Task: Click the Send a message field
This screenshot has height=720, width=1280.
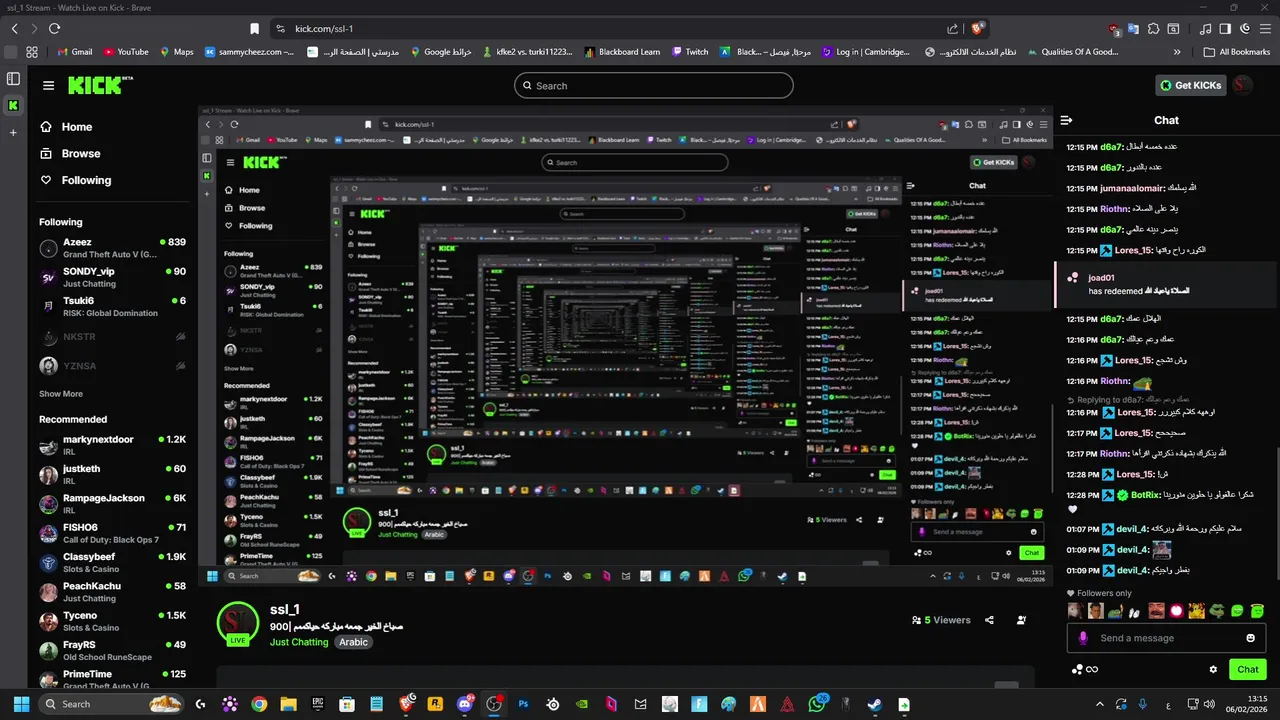Action: 1167,638
